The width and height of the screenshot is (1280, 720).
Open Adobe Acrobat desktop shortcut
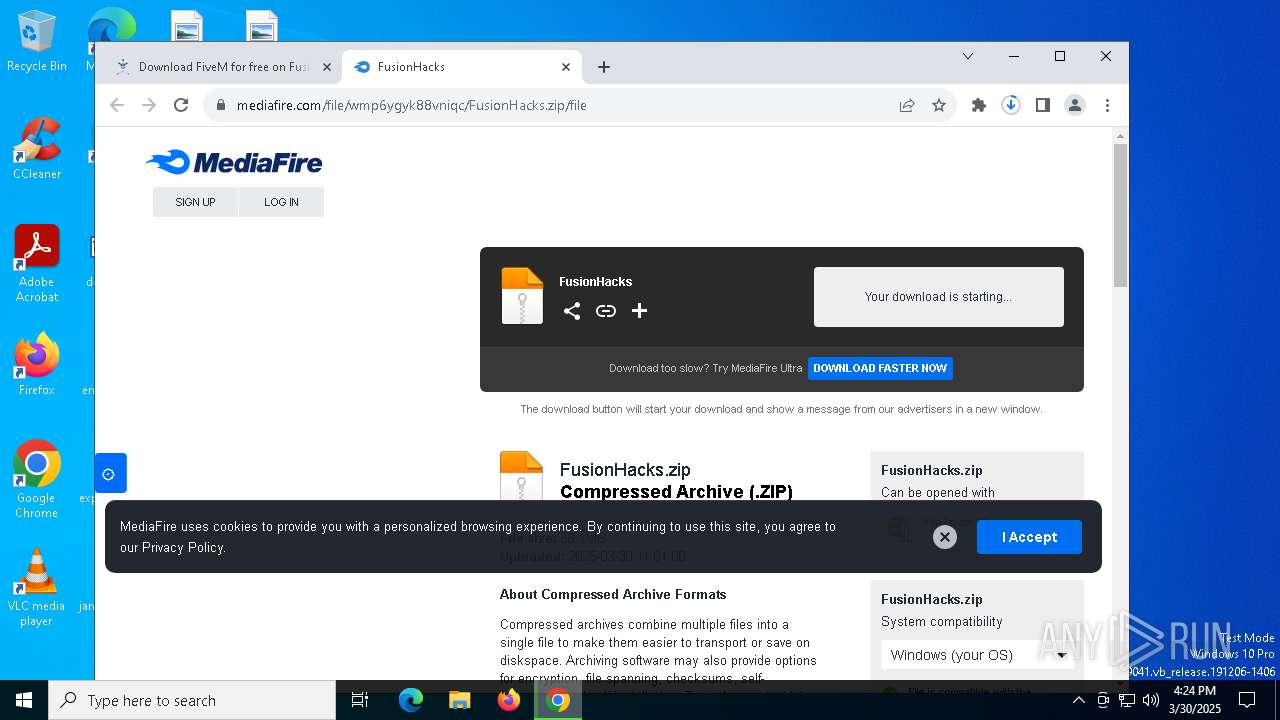coord(37,264)
